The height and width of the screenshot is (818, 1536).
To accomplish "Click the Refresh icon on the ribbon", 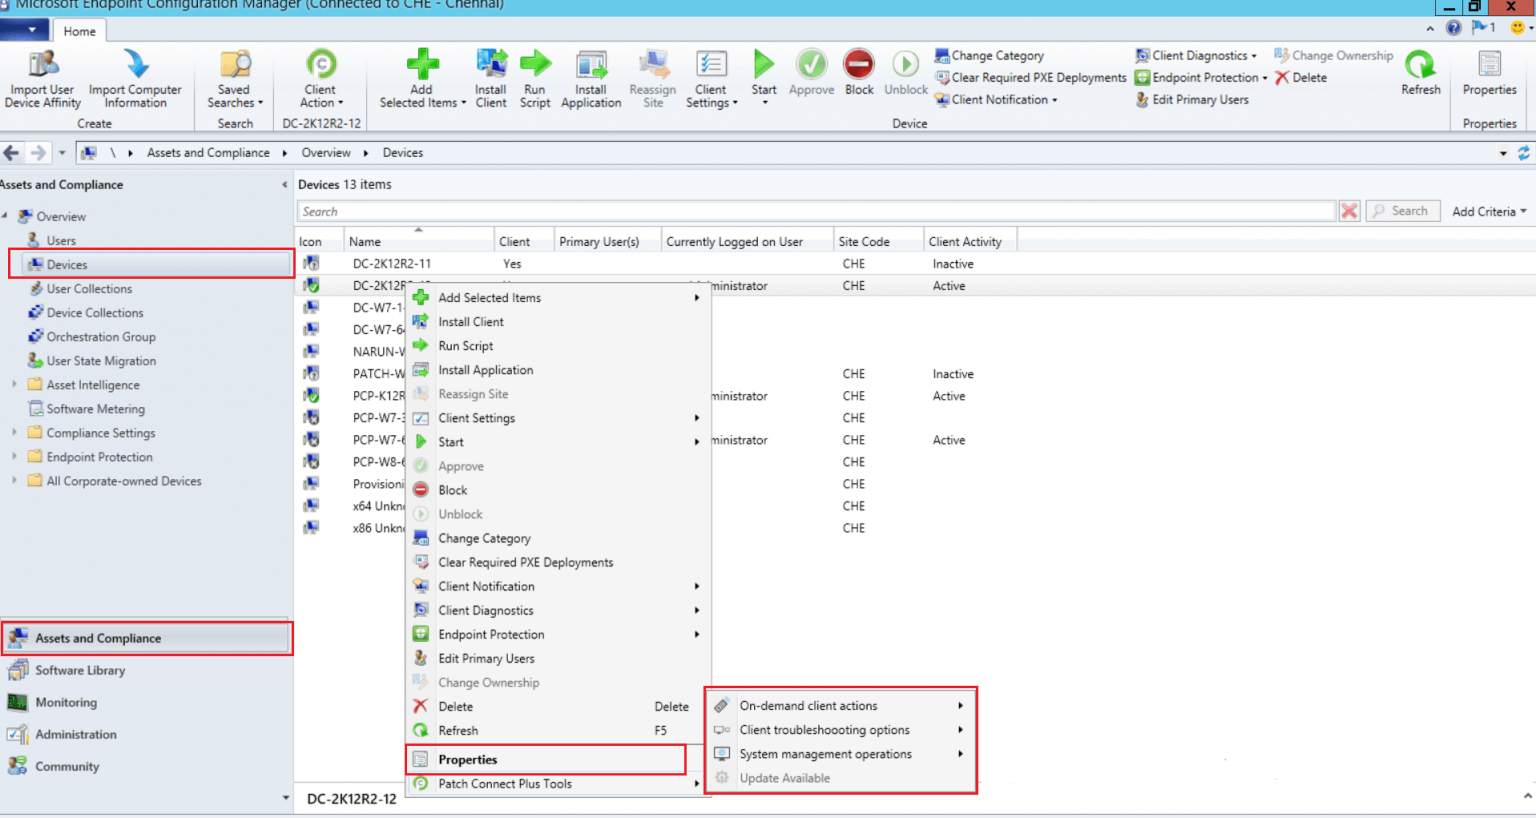I will [1420, 70].
